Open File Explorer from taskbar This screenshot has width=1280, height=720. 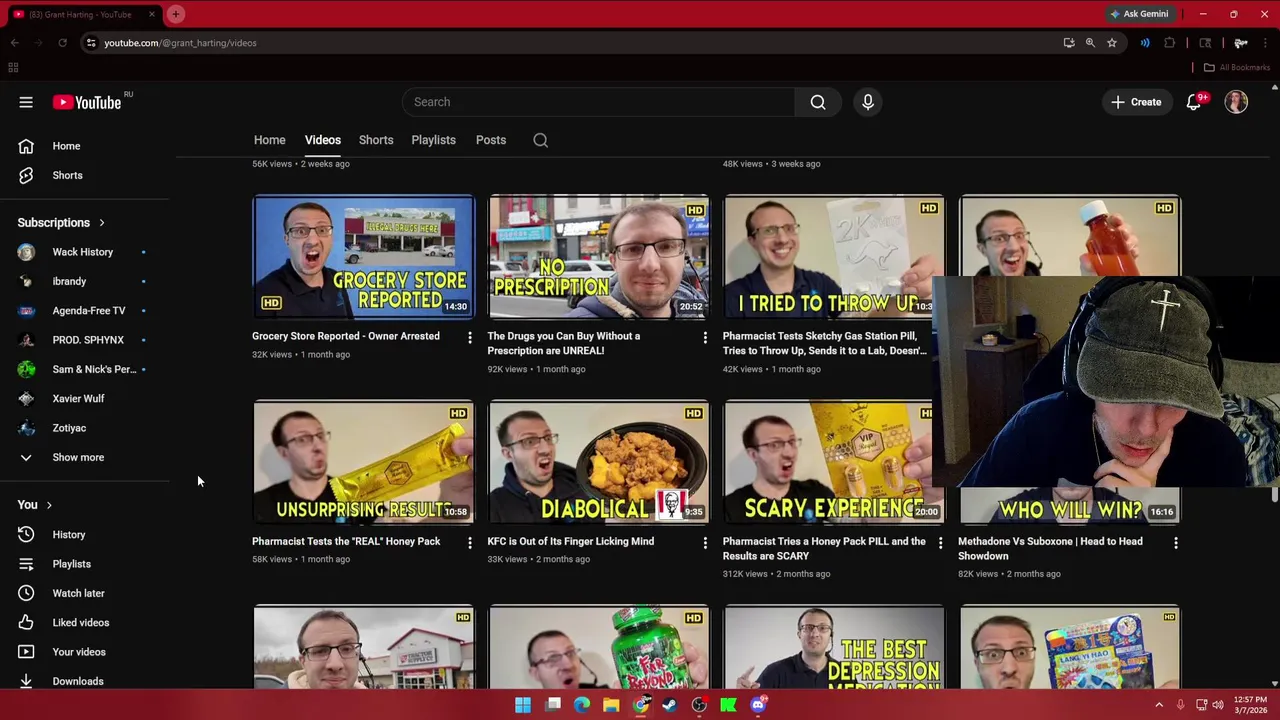click(611, 705)
